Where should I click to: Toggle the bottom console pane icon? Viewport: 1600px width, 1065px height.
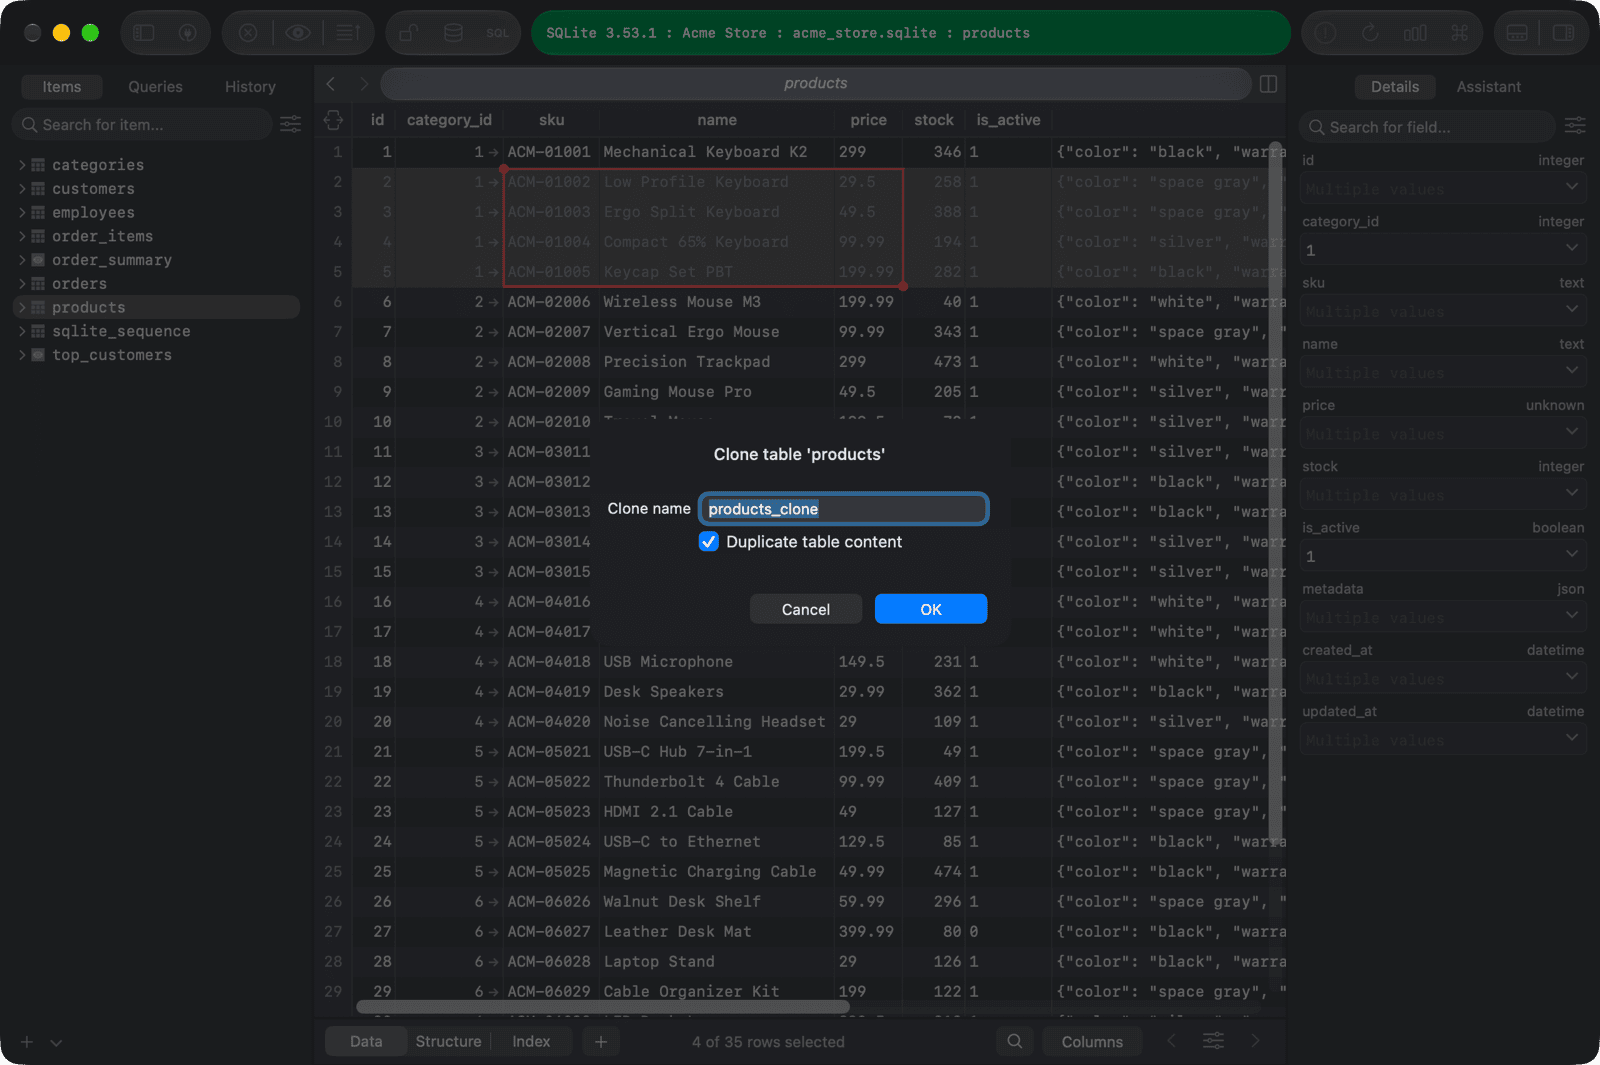pyautogui.click(x=1517, y=33)
